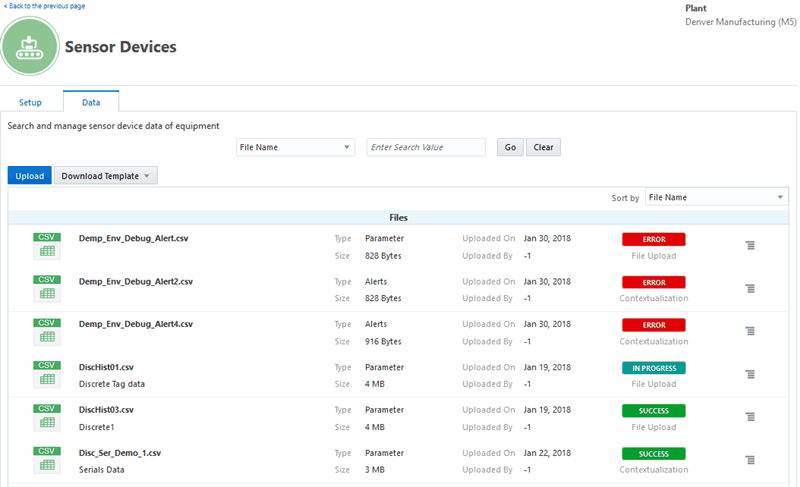This screenshot has height=487, width=800.
Task: Click SUCCESS status badge for Disc_Ser_Demo_1.csv
Action: coord(654,454)
